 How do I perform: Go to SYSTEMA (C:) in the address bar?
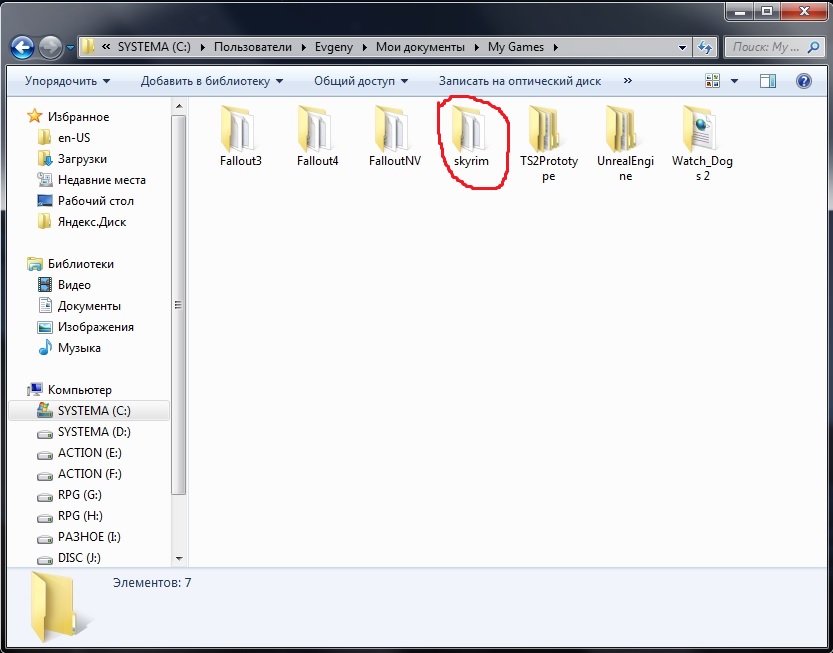154,47
